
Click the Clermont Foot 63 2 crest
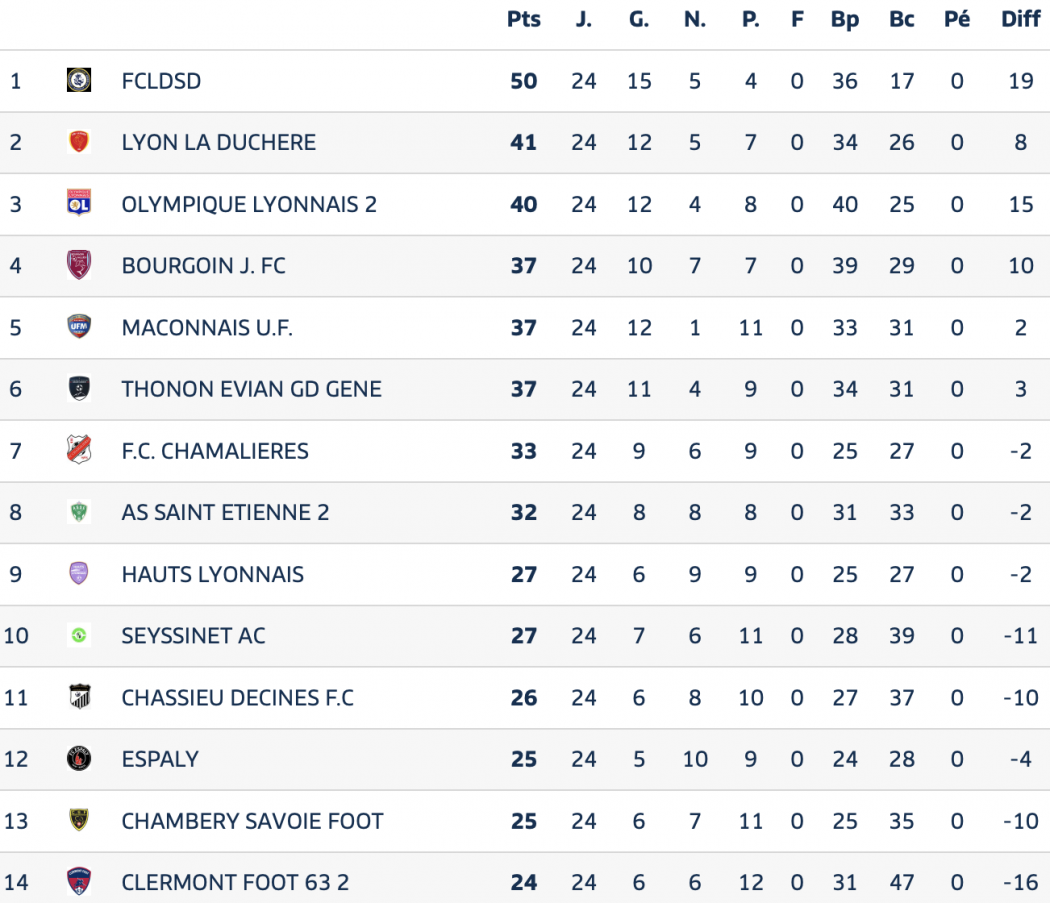coord(79,882)
